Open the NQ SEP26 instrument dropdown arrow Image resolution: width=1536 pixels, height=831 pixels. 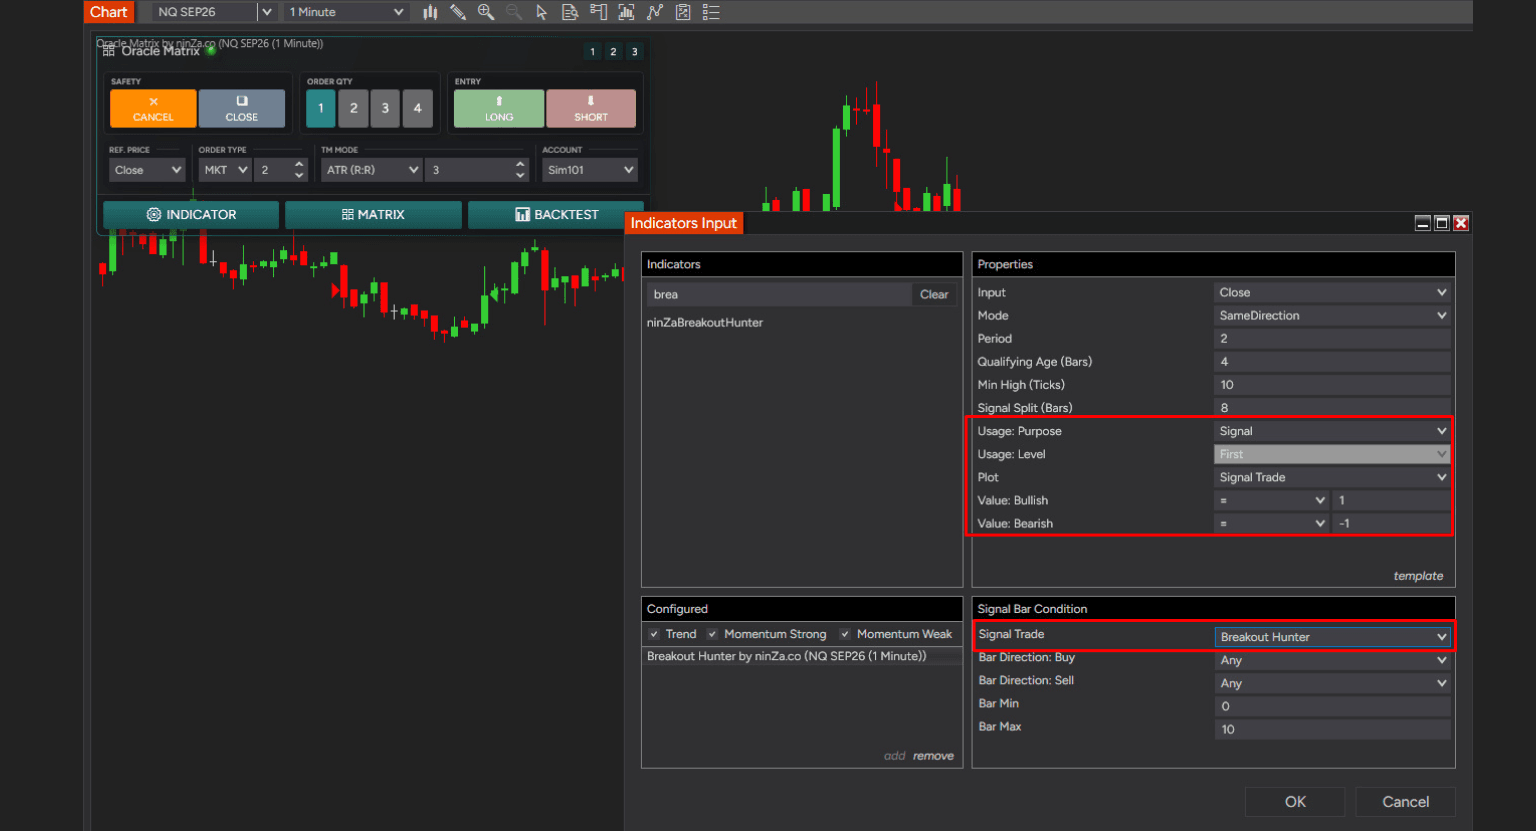point(266,12)
